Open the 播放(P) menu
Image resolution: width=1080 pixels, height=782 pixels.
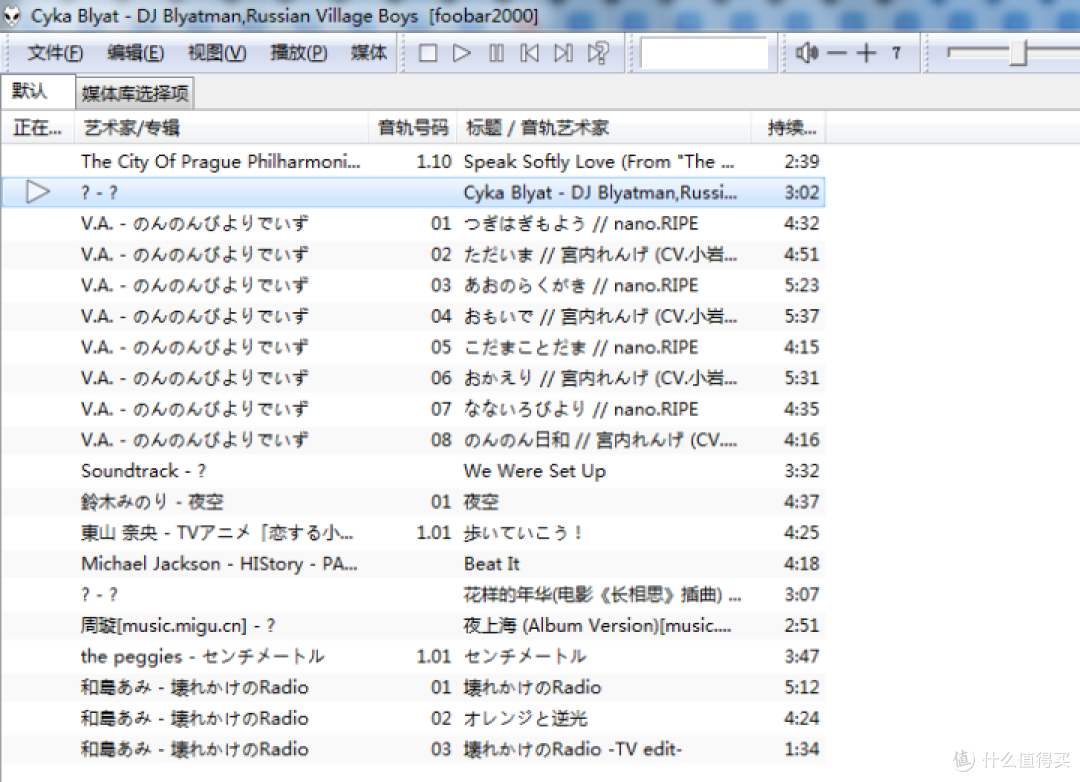[x=298, y=52]
